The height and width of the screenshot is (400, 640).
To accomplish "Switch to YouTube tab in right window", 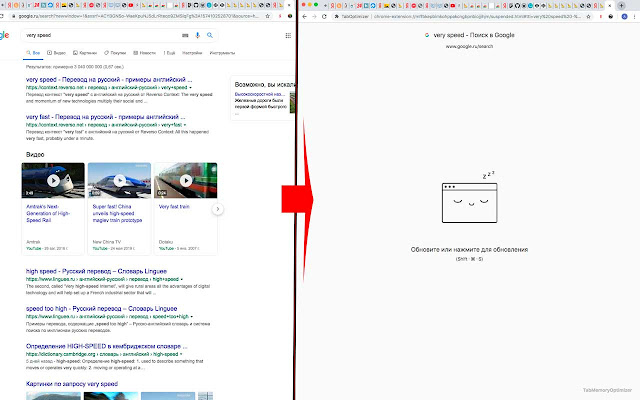I will (453, 5).
